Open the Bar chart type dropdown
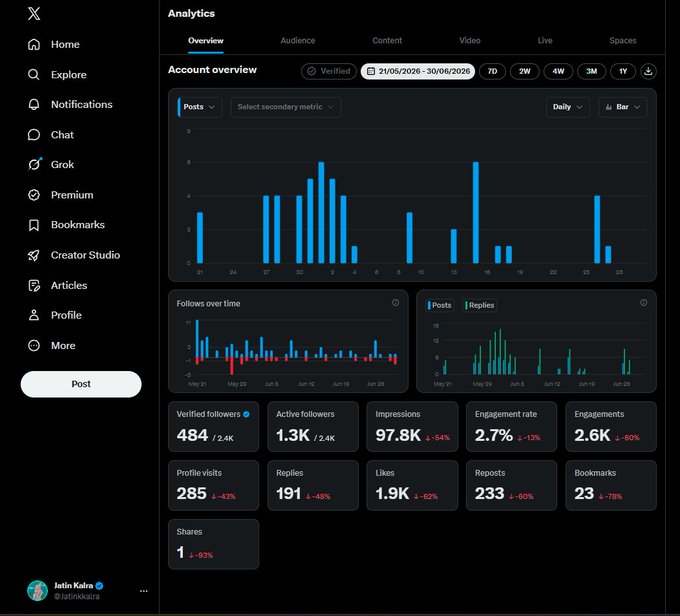 [x=623, y=107]
